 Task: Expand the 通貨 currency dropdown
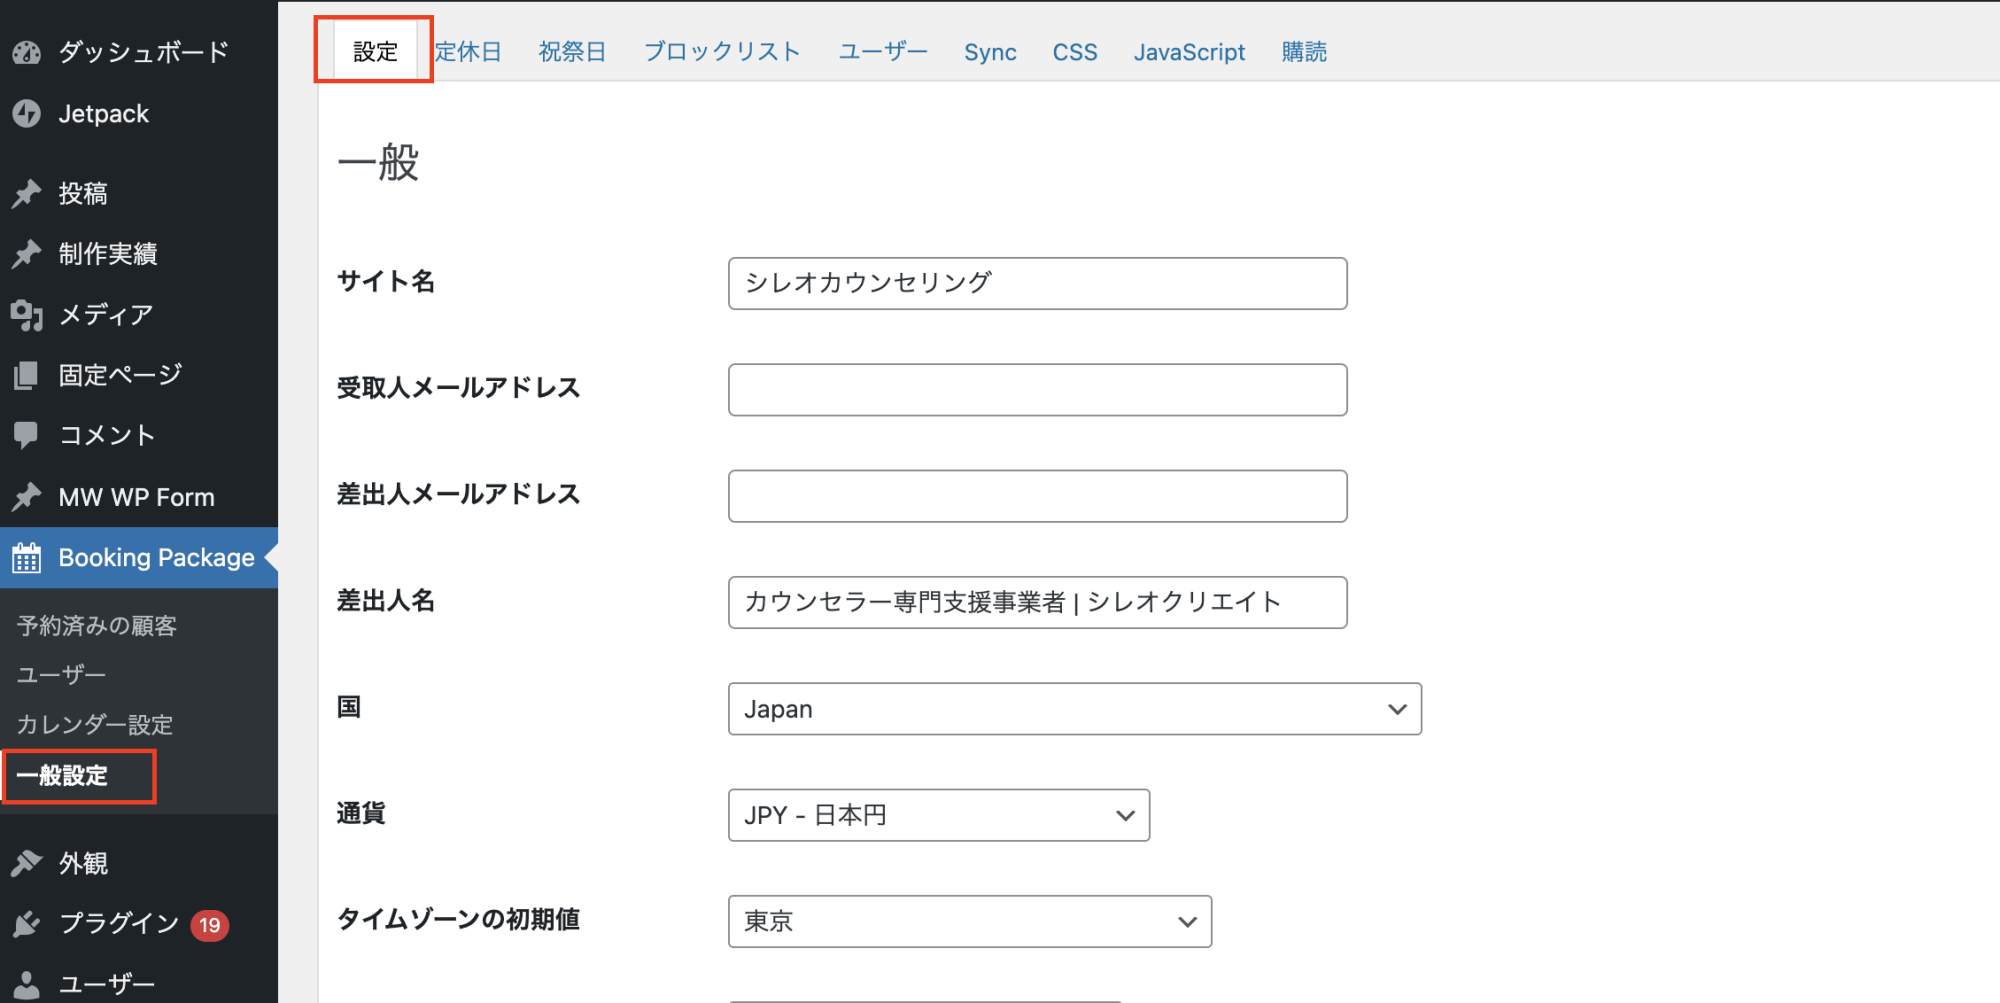938,815
